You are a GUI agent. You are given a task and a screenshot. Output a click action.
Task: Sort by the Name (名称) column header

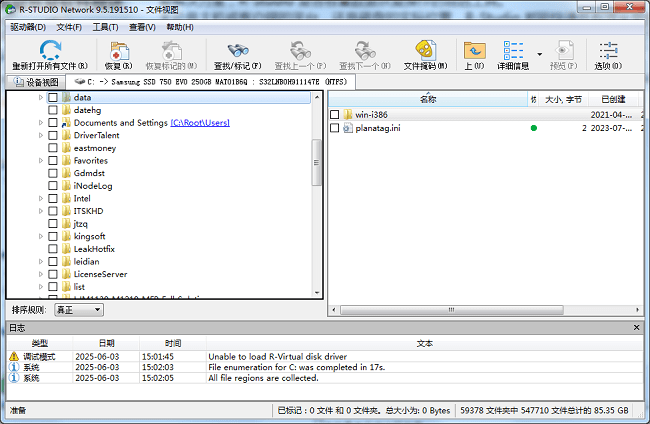coord(427,99)
